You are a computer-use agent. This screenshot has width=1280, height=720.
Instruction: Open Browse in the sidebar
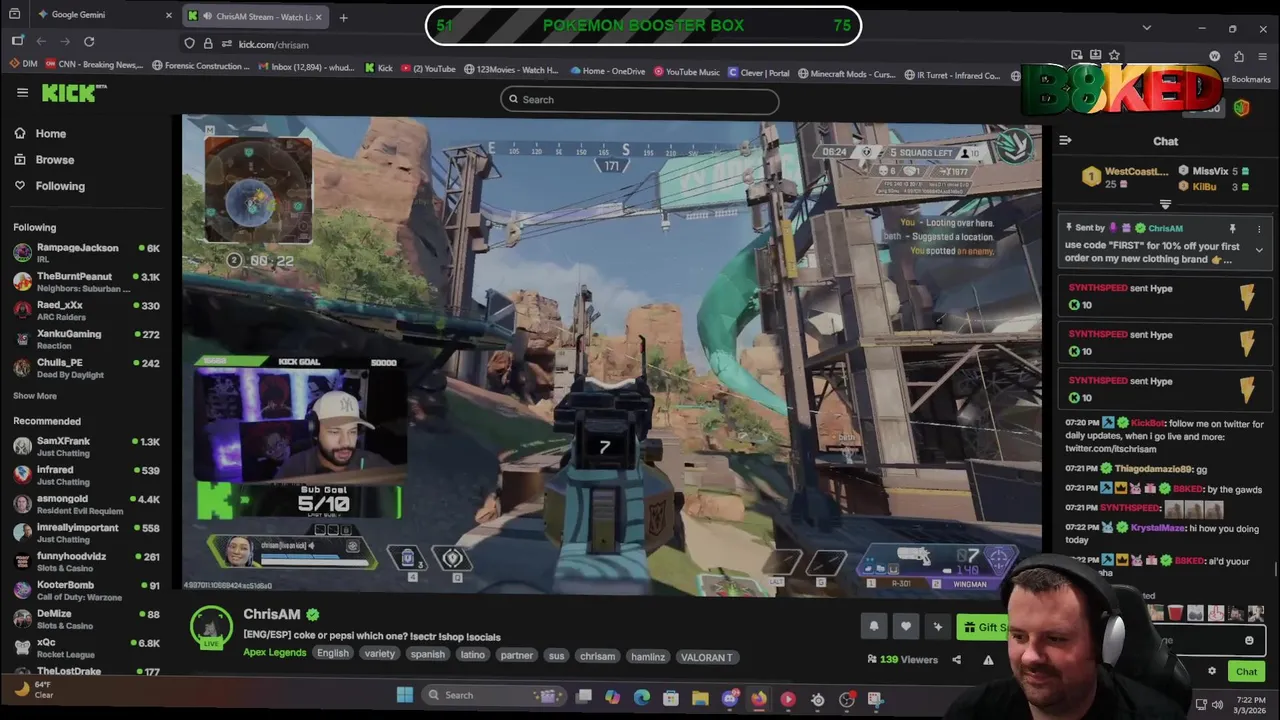click(x=44, y=159)
